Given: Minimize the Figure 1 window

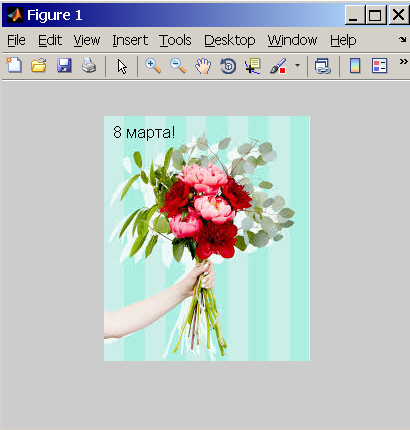Looking at the screenshot, I should 355,15.
